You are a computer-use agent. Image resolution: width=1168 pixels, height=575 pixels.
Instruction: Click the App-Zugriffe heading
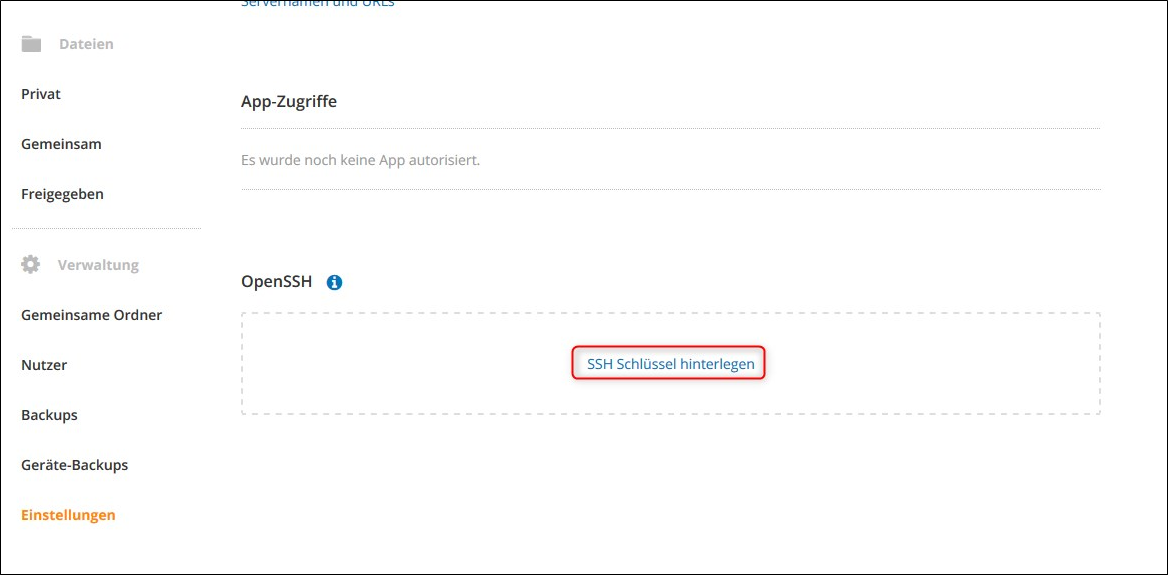tap(289, 101)
